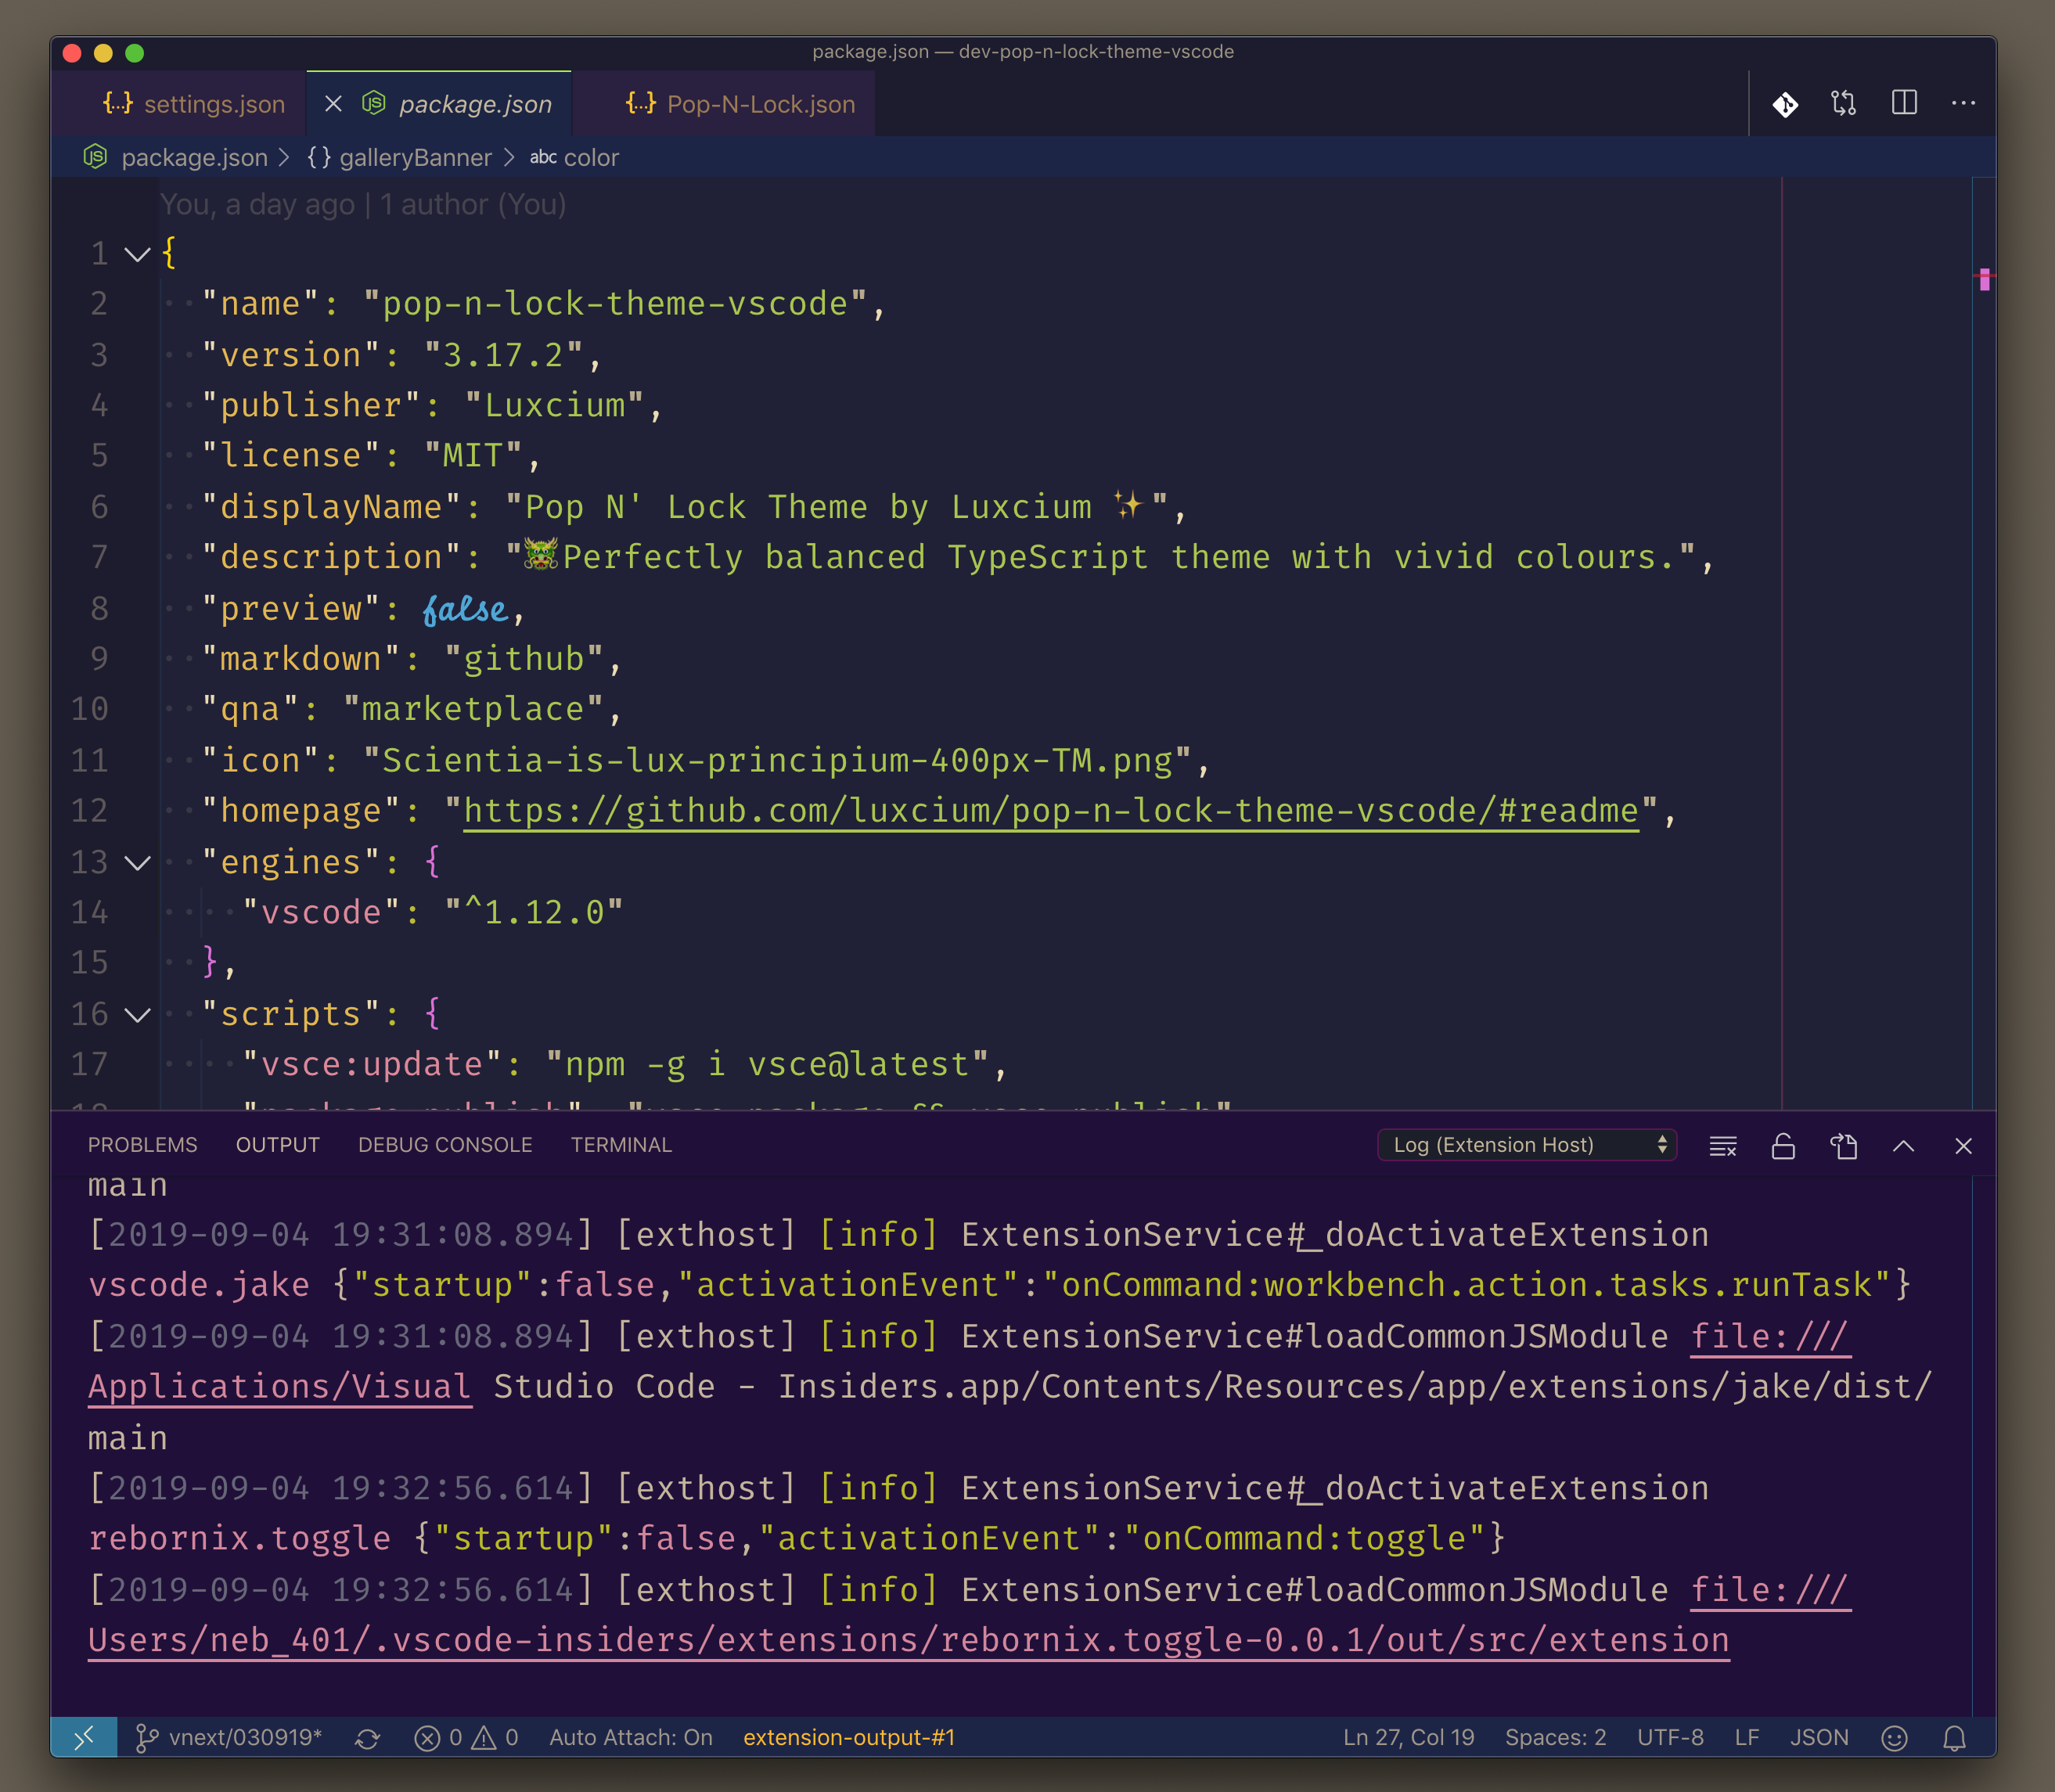The height and width of the screenshot is (1792, 2055).
Task: Collapse the "scripts" block on line 16
Action: [x=138, y=1014]
